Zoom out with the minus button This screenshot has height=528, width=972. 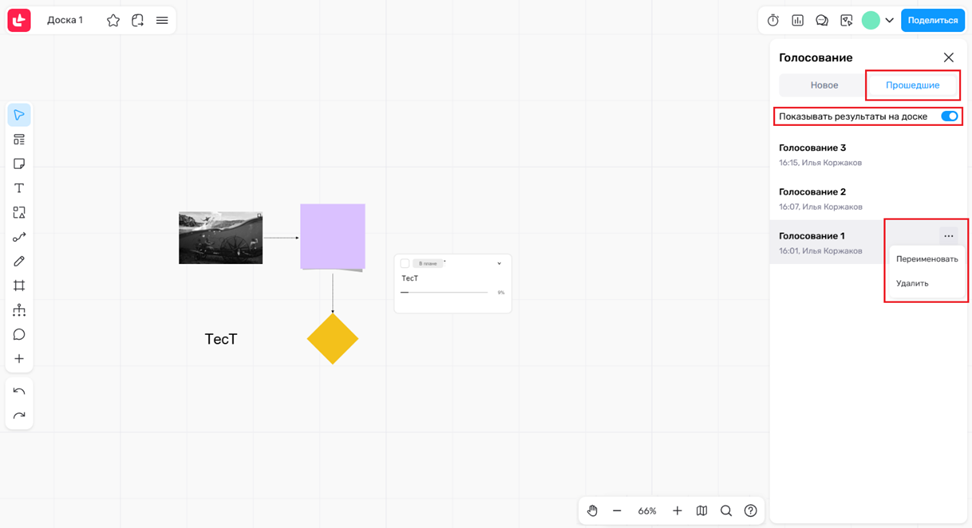click(617, 511)
